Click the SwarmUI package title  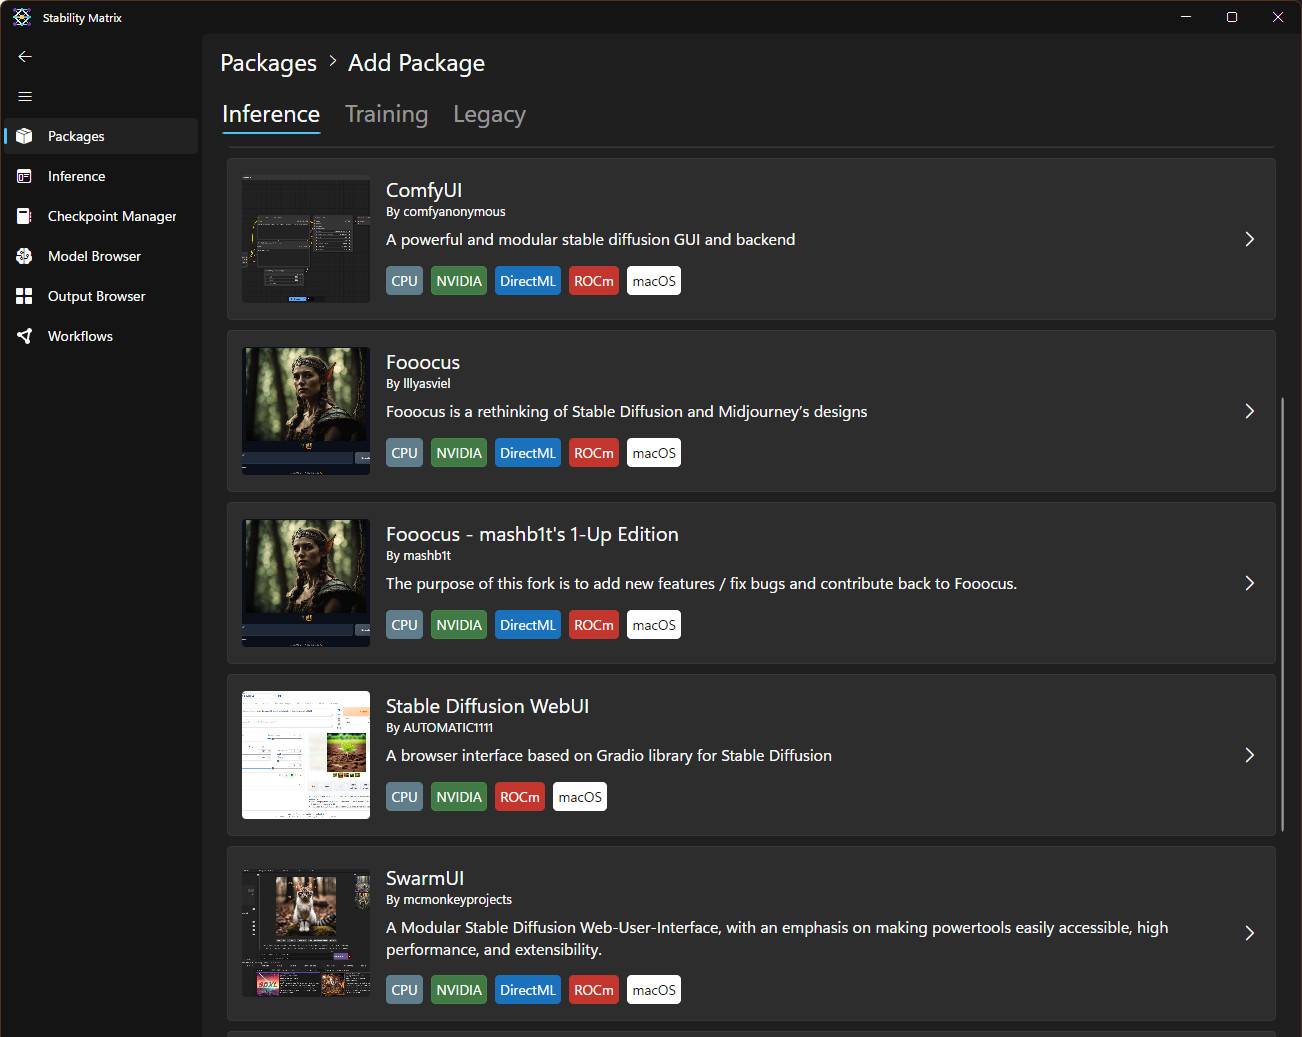tap(425, 878)
